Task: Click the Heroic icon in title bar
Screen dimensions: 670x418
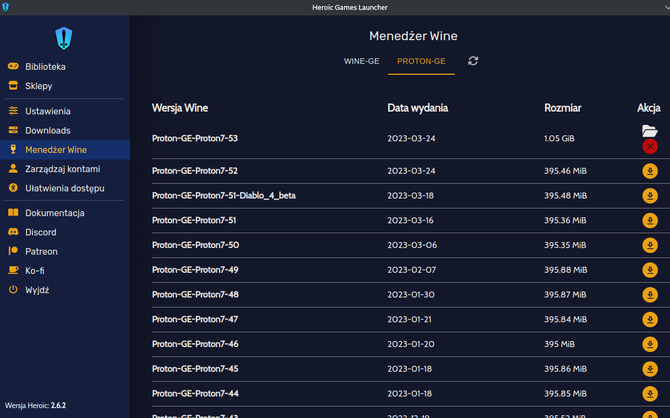Action: tap(6, 7)
